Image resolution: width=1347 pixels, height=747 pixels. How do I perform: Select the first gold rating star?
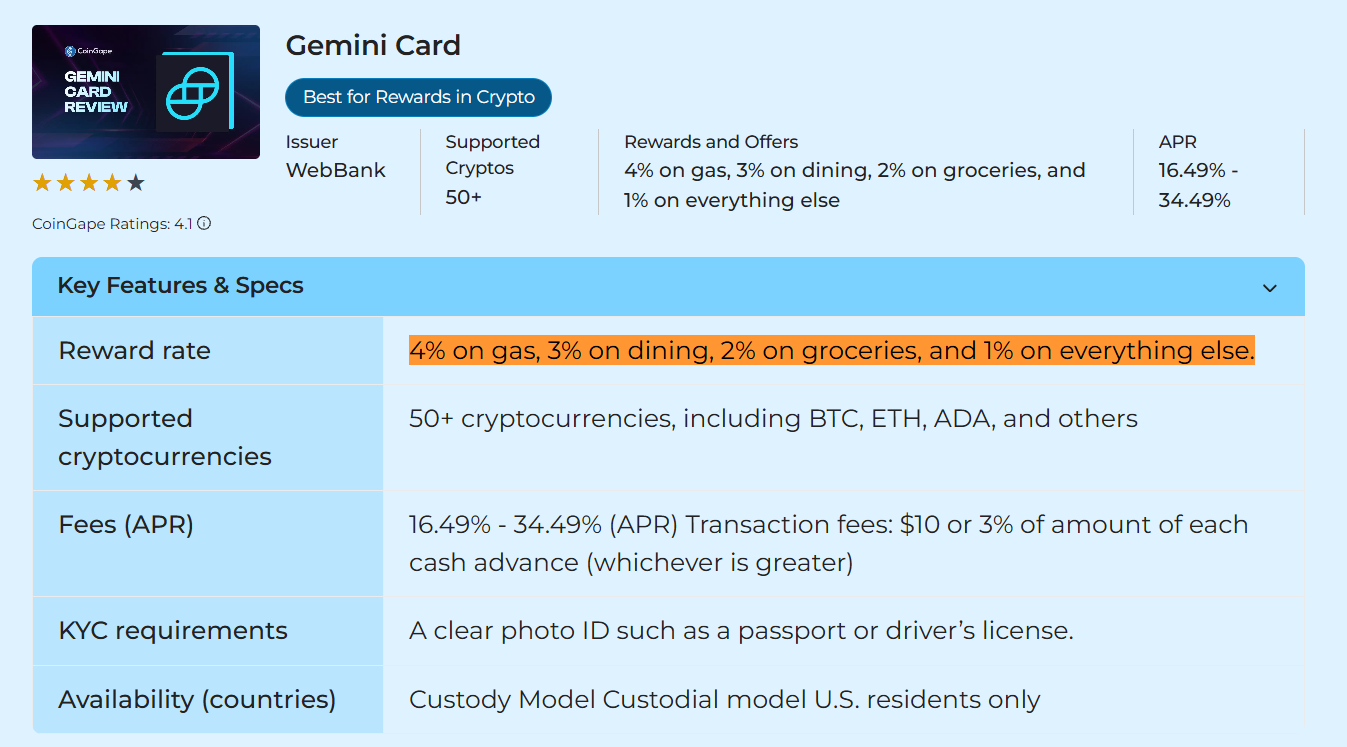coord(42,182)
